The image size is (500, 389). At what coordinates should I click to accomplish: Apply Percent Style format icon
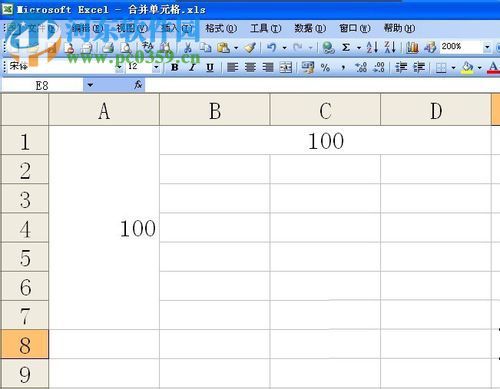click(x=325, y=68)
